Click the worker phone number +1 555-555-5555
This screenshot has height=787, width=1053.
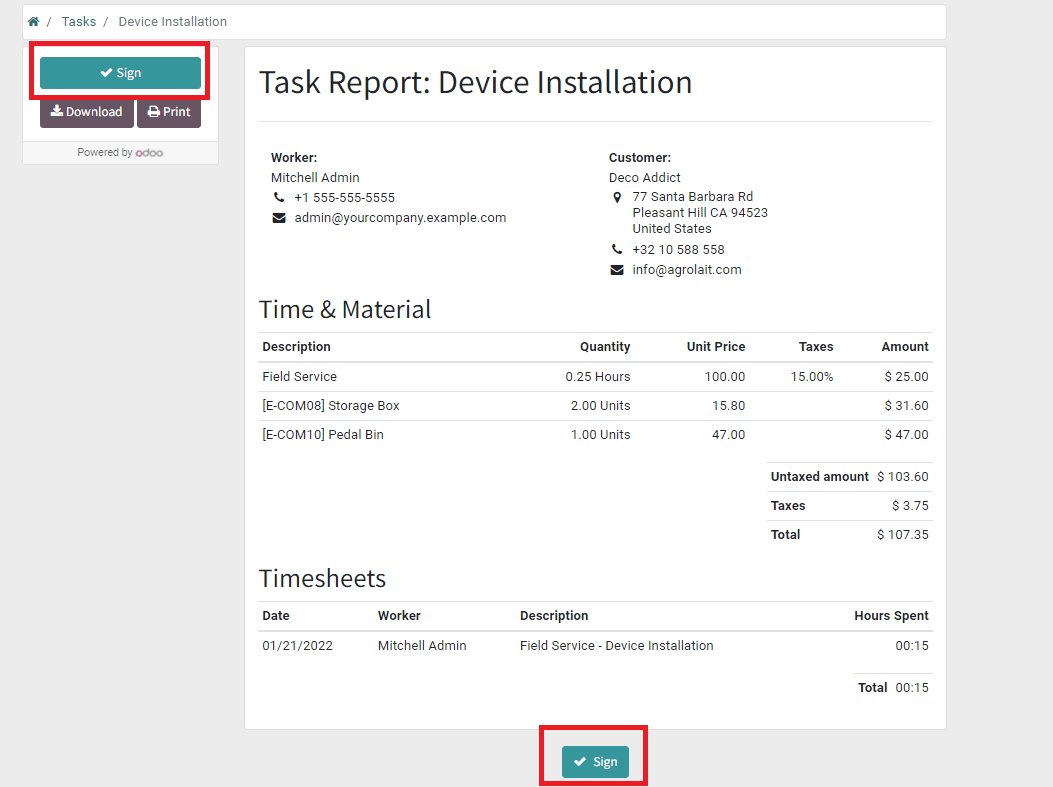(x=344, y=198)
